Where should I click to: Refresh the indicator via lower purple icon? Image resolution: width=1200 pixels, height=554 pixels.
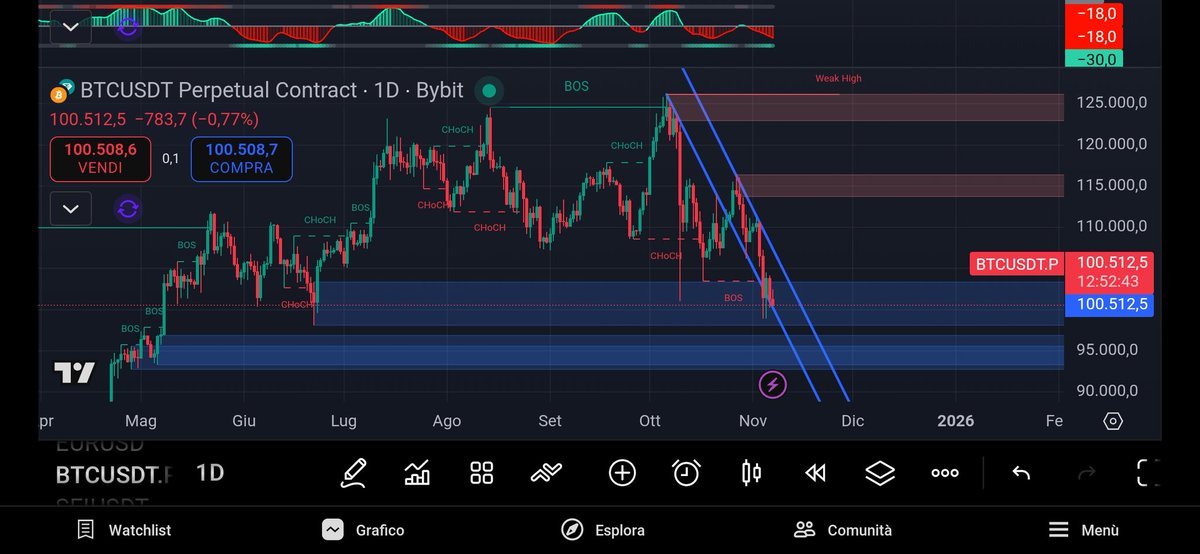pyautogui.click(x=128, y=209)
